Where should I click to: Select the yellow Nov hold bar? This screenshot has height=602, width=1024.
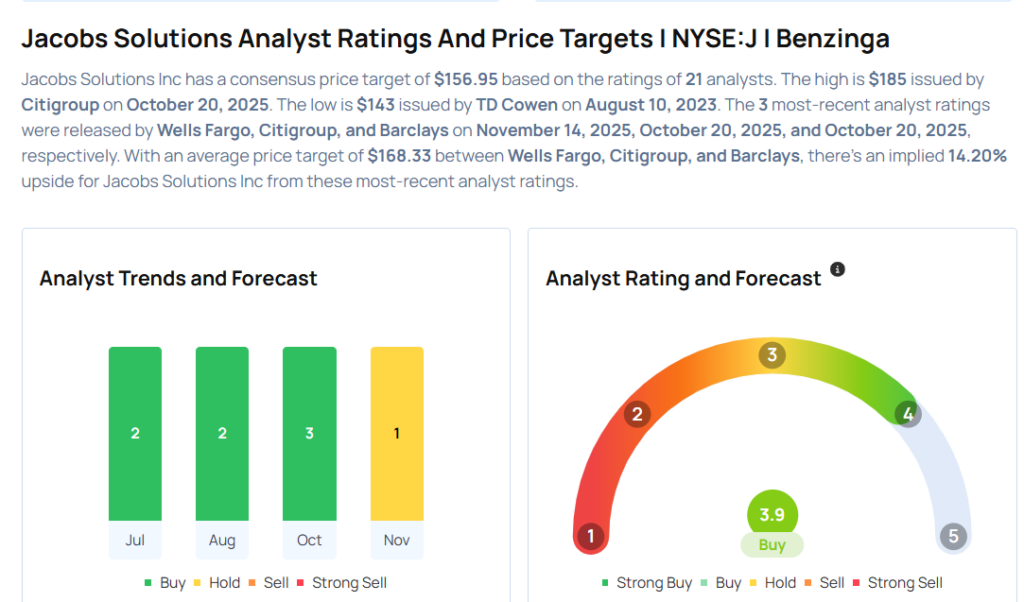(x=397, y=433)
